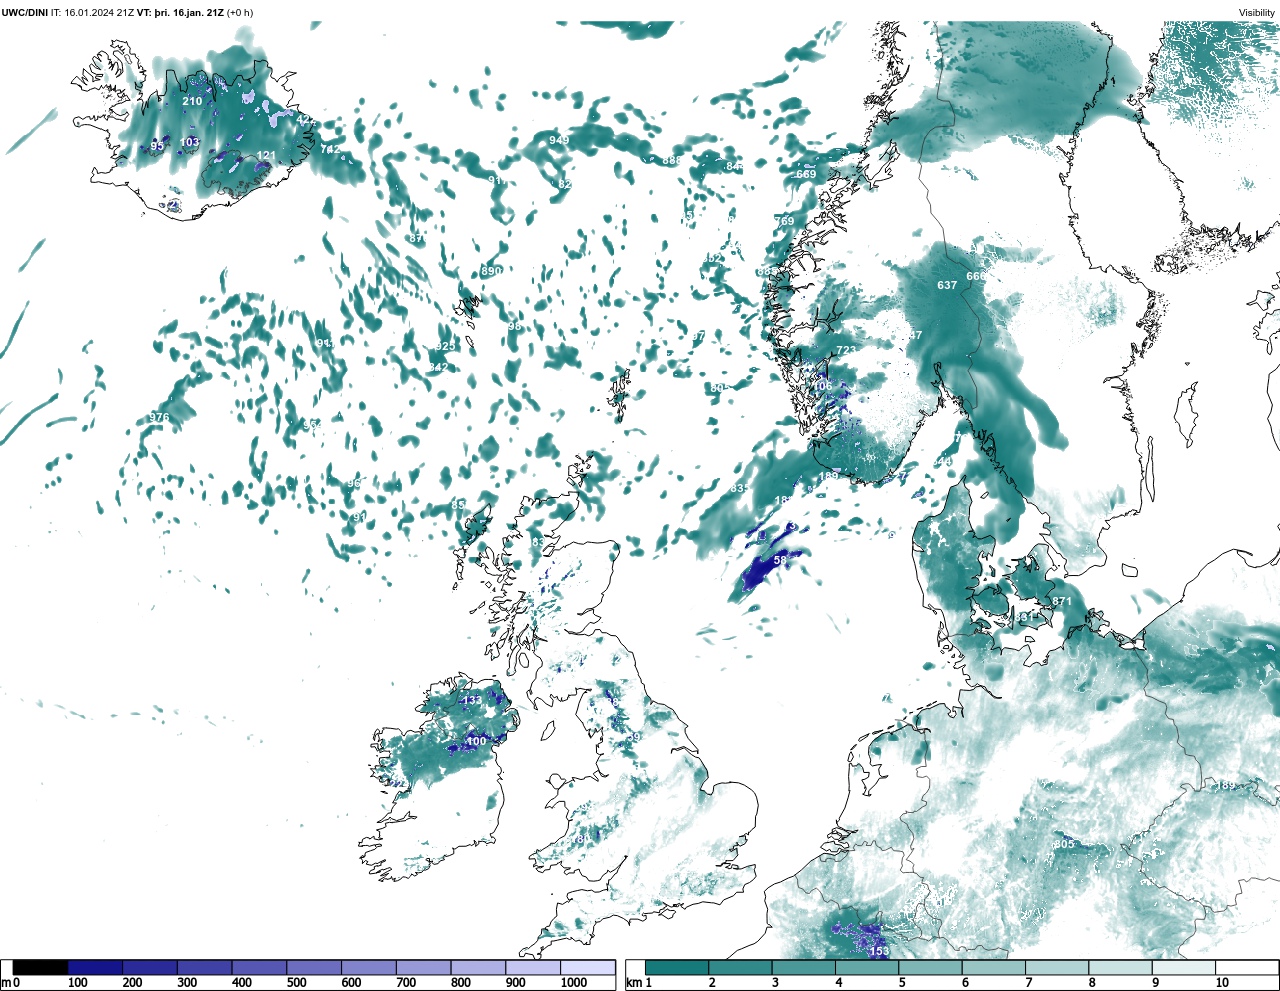This screenshot has height=991, width=1280.
Task: Click the black 0–100 m legend swatch
Action: tap(41, 967)
